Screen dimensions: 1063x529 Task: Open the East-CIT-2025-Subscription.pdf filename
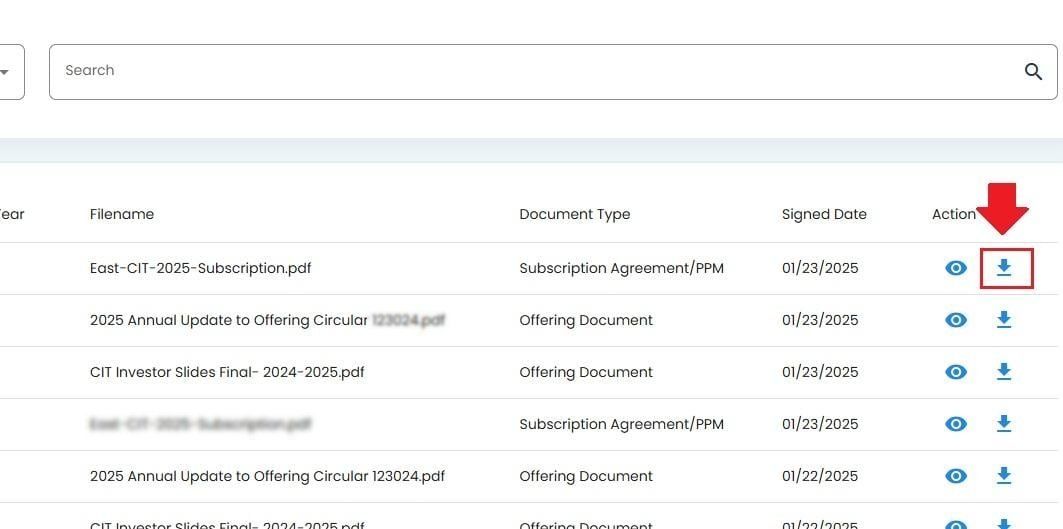200,268
